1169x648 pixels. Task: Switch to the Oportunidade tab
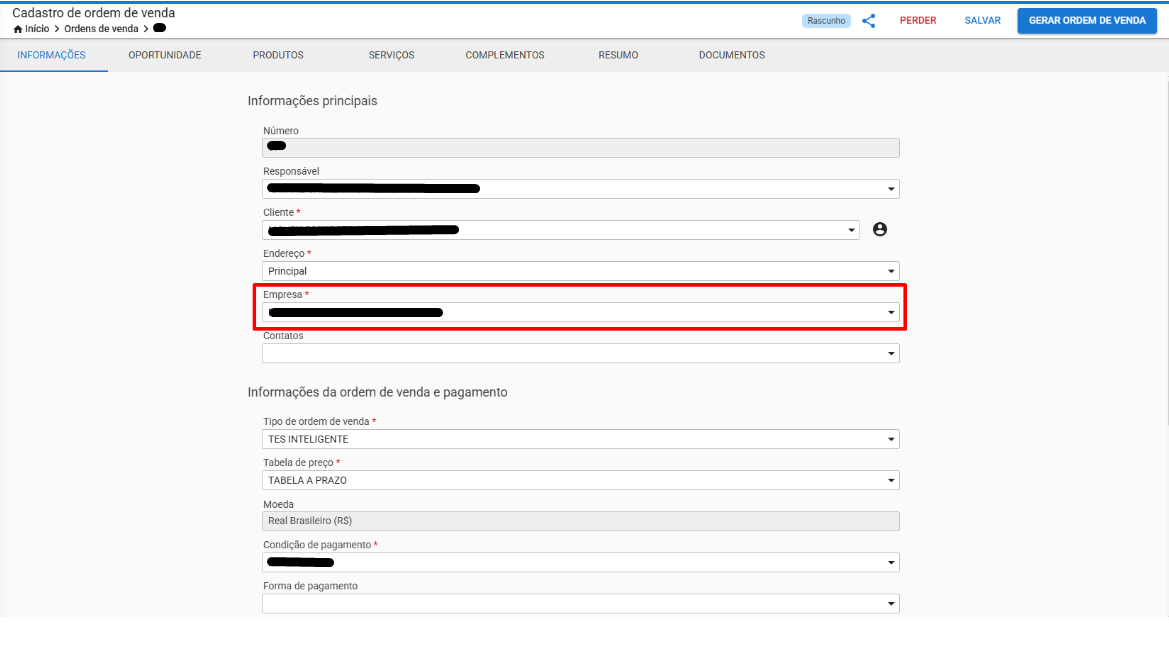[x=165, y=55]
